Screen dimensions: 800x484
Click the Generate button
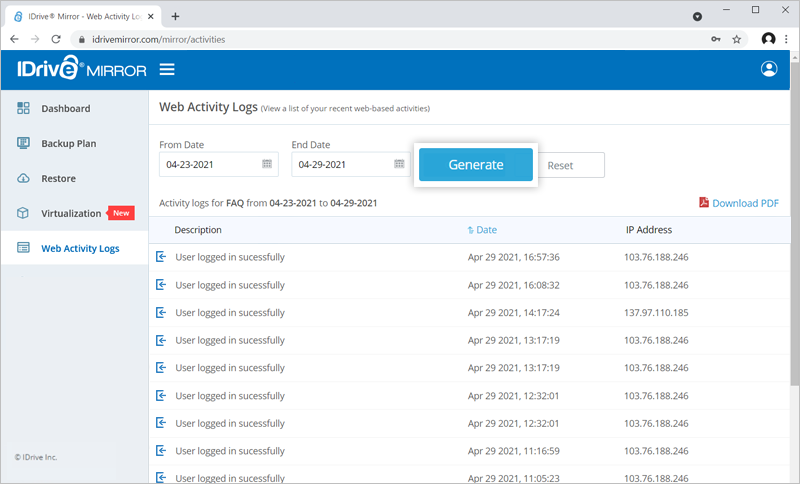point(476,165)
